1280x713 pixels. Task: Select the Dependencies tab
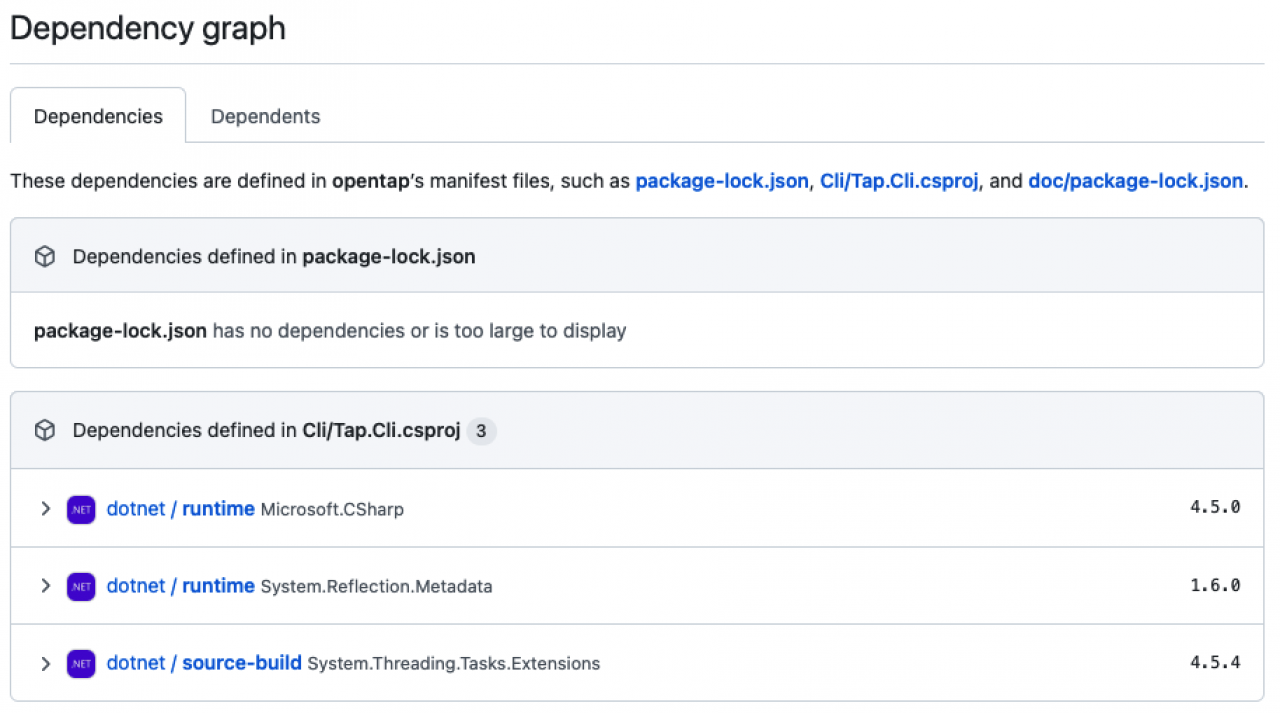[x=98, y=116]
